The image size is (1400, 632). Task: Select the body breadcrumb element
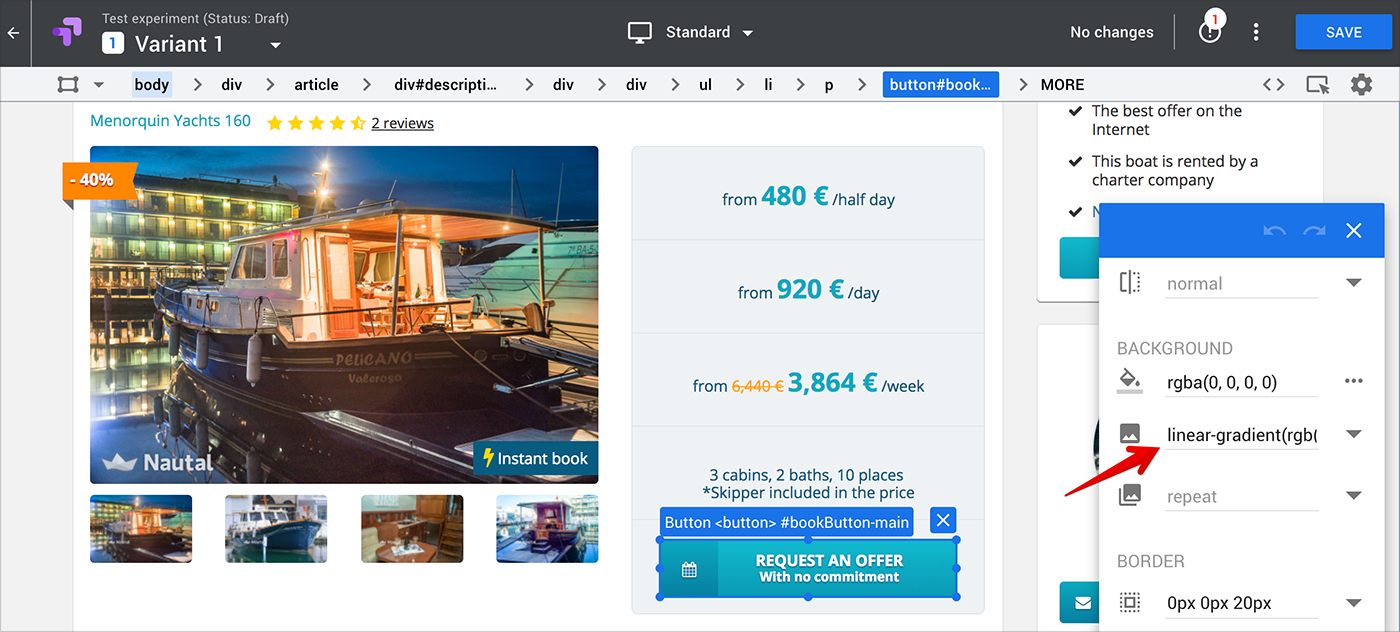pyautogui.click(x=151, y=85)
